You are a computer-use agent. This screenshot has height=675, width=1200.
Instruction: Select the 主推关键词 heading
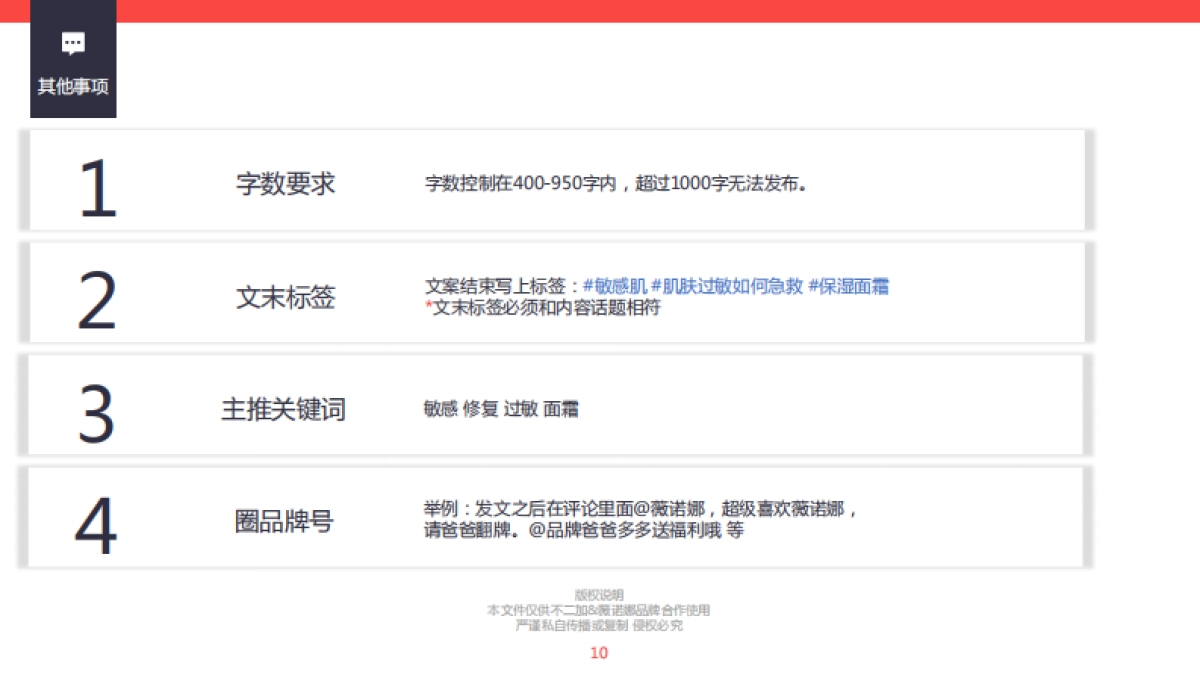tap(283, 409)
